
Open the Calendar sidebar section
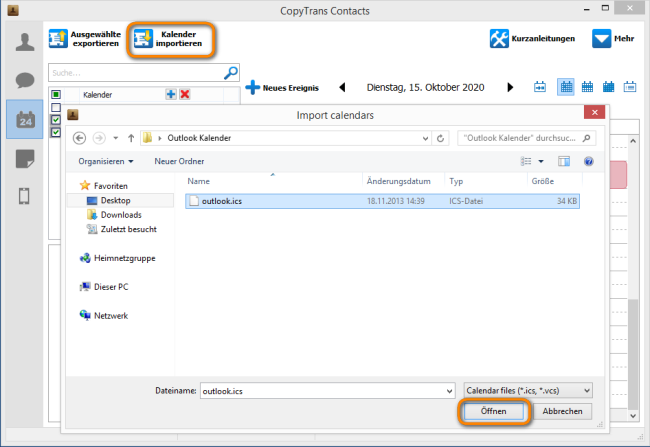click(x=25, y=119)
